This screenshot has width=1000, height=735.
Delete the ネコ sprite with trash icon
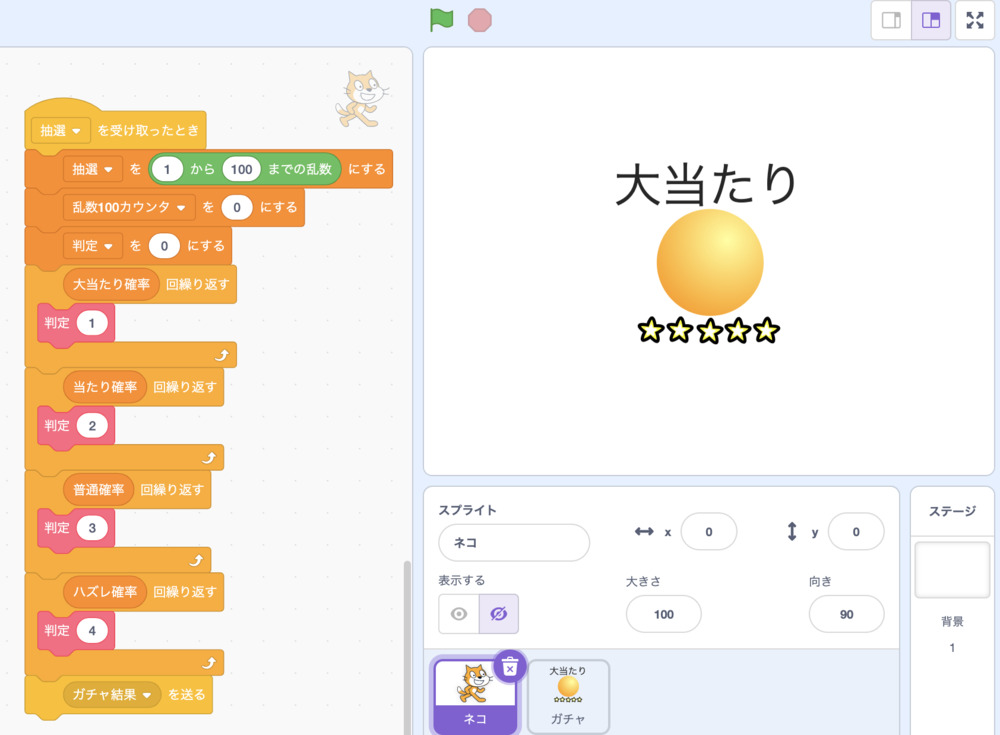click(x=510, y=666)
